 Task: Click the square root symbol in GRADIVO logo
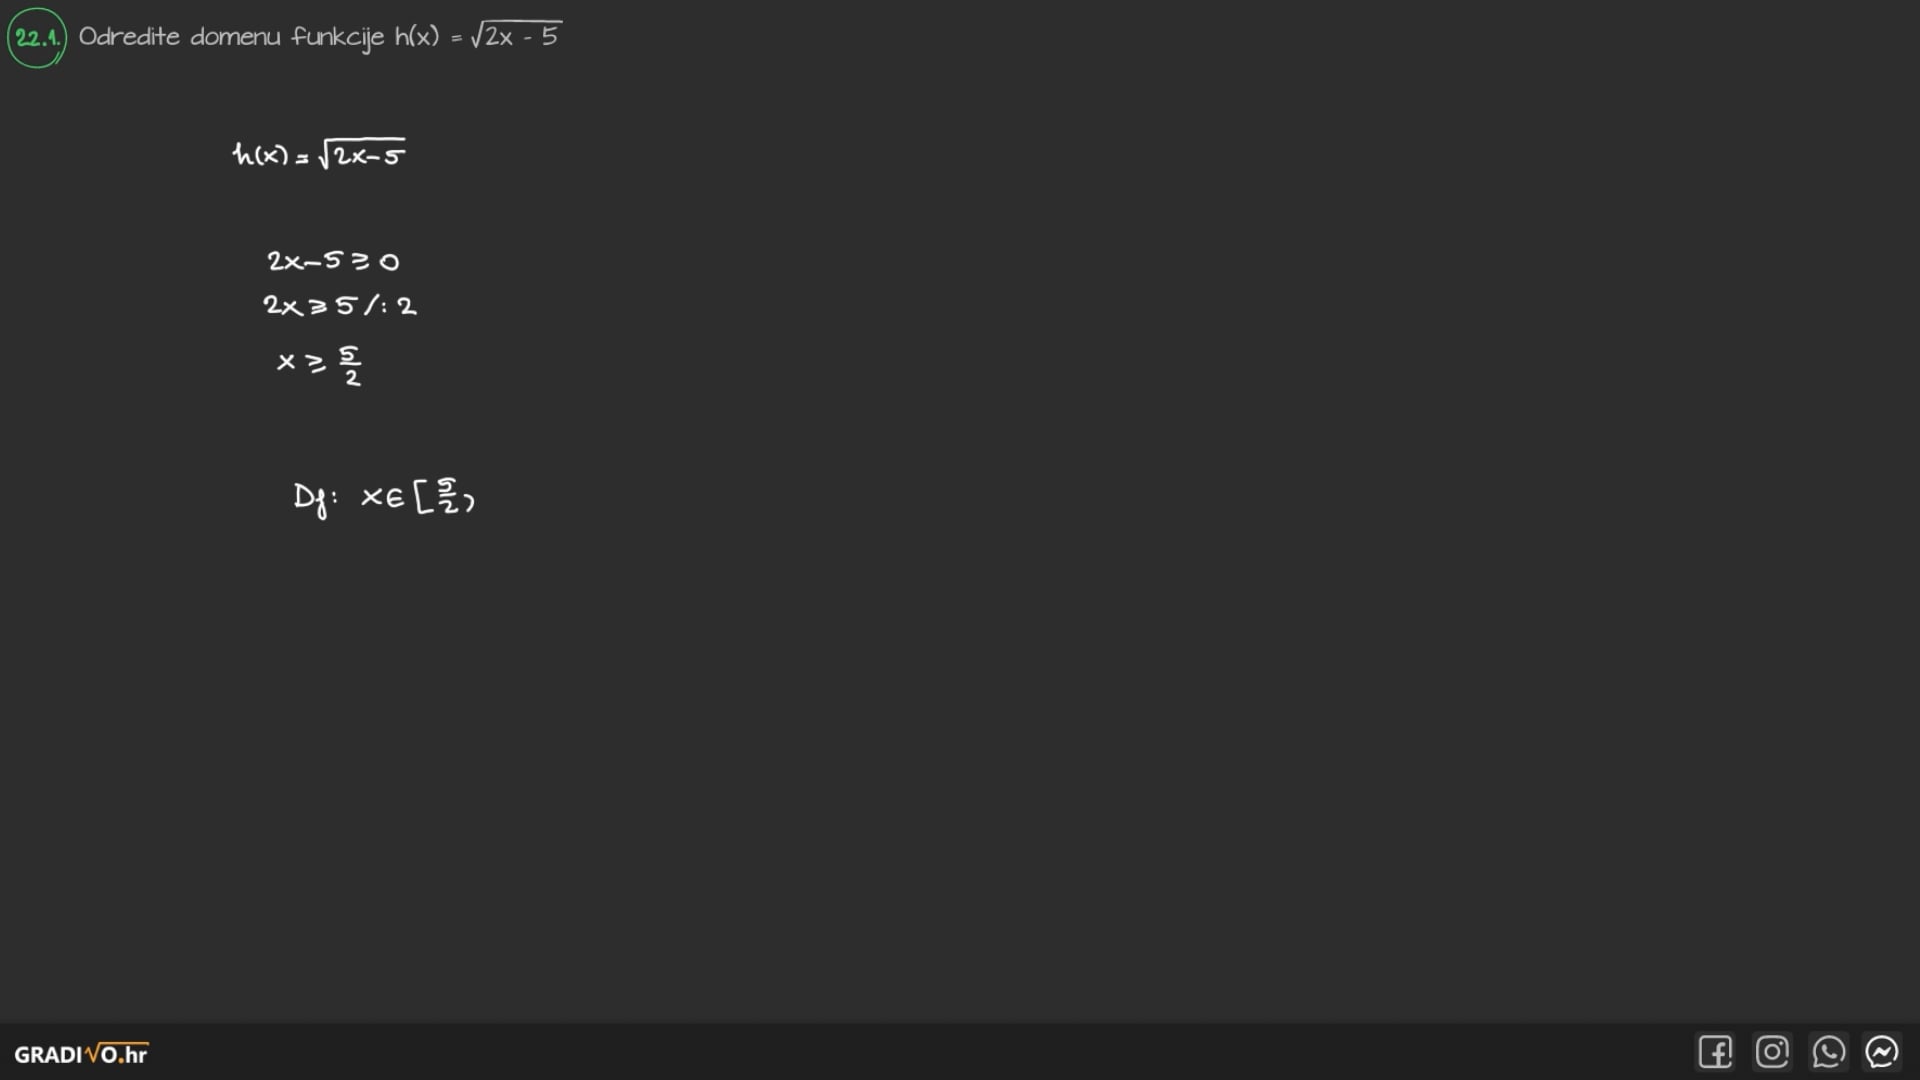91,1052
